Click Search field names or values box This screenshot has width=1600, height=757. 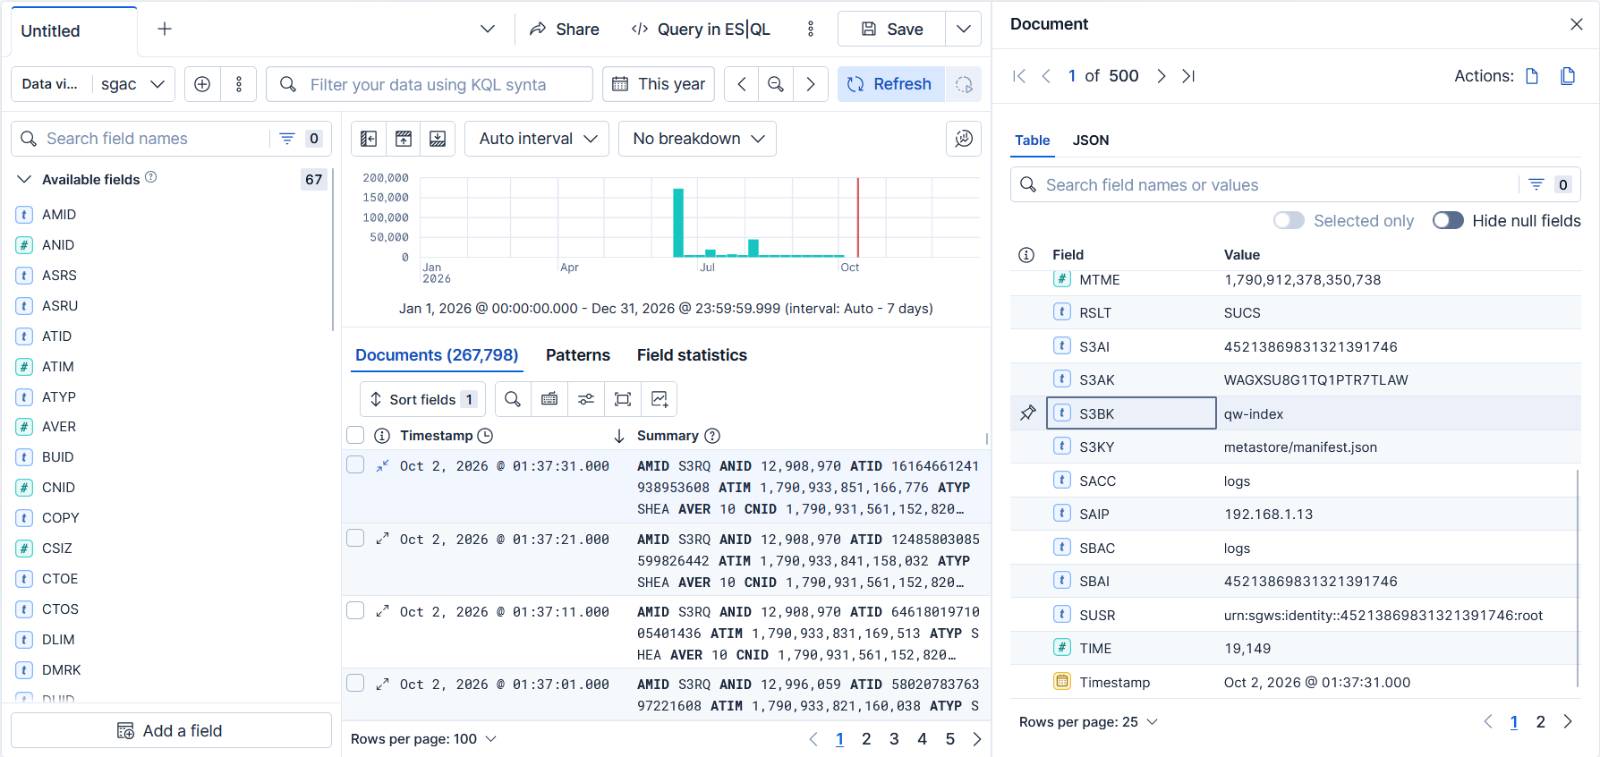click(1264, 185)
